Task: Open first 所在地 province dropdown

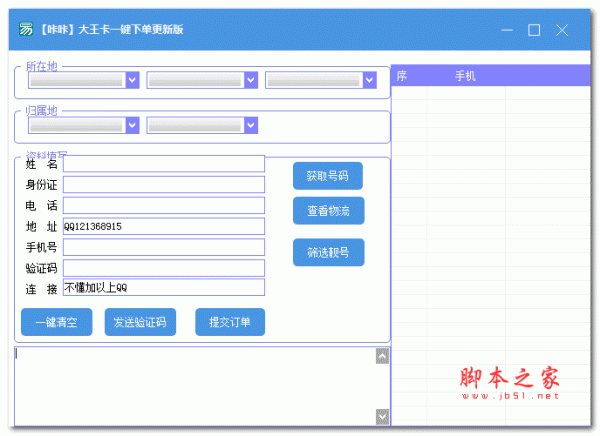Action: click(x=84, y=80)
